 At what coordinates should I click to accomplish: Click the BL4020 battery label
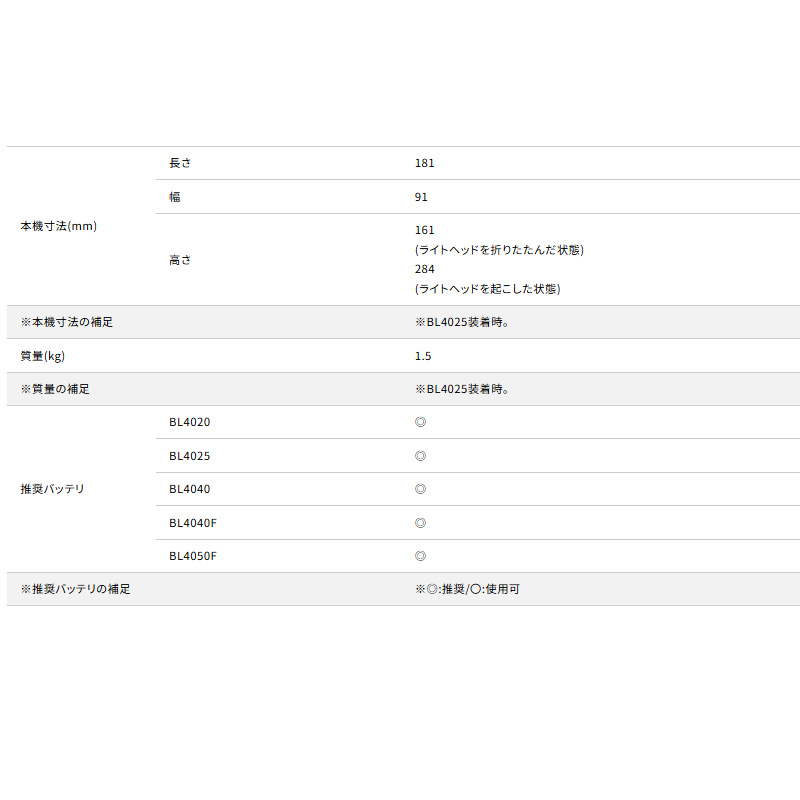pos(190,422)
